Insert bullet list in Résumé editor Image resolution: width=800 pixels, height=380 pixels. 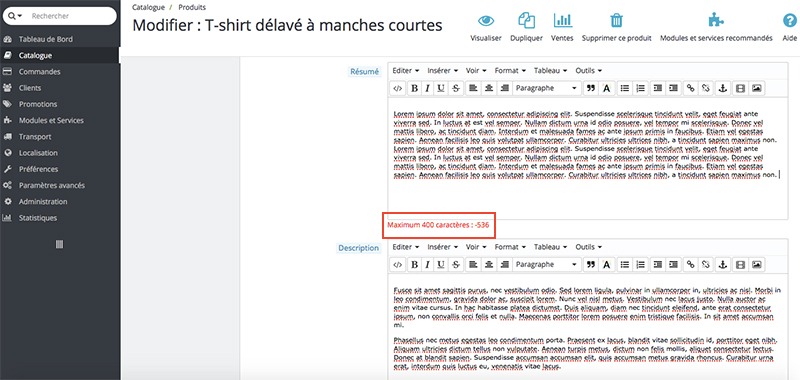[x=624, y=88]
